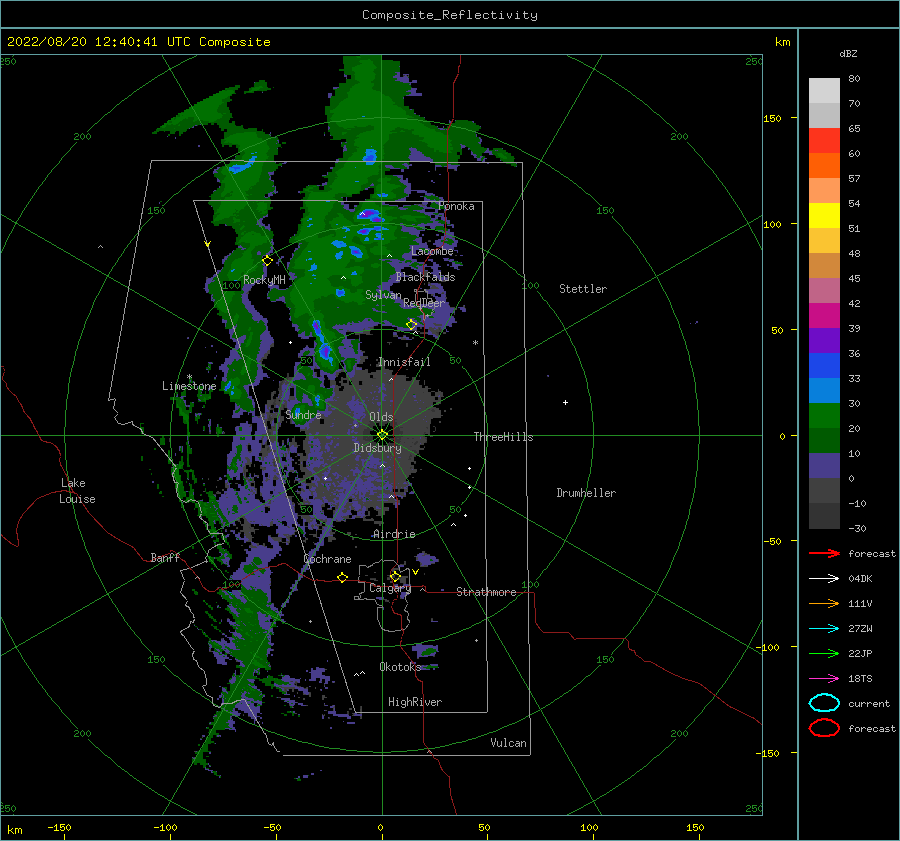
Task: Click the Cochrane town label
Action: click(327, 559)
